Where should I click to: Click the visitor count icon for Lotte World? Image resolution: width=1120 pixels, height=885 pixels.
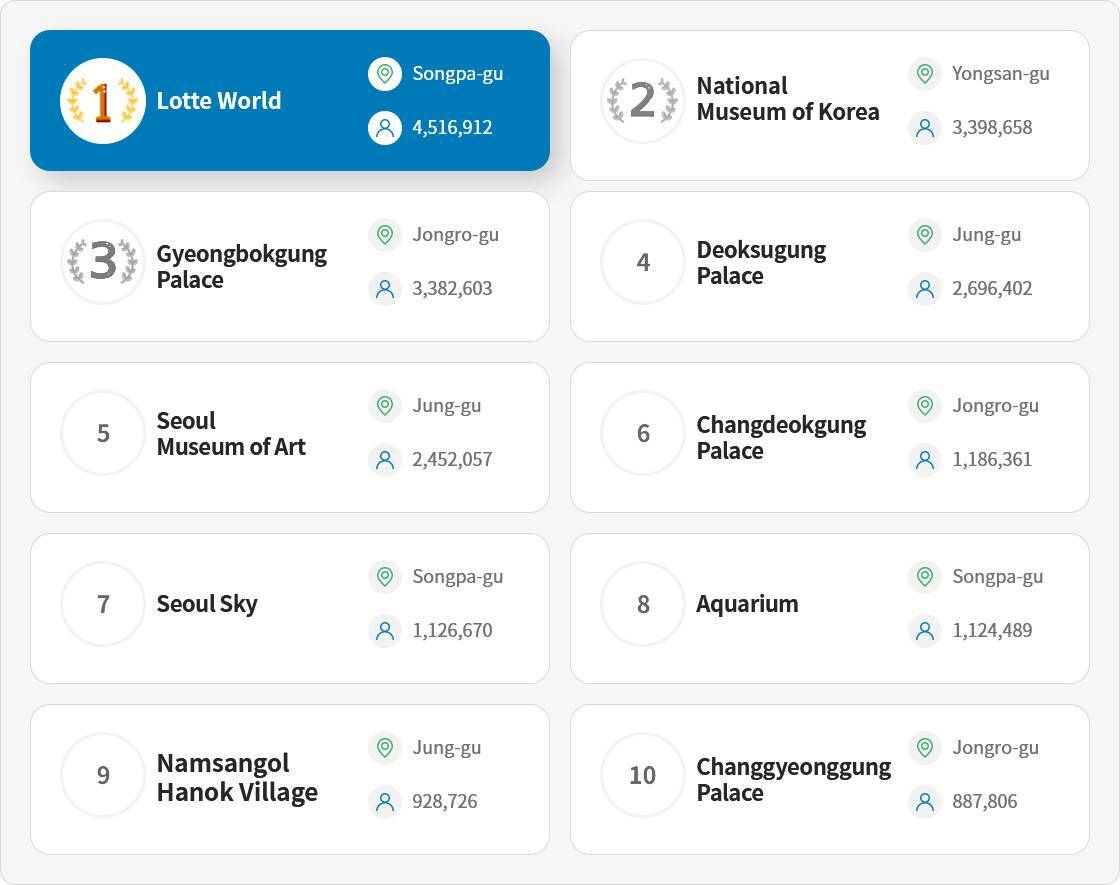coord(384,128)
